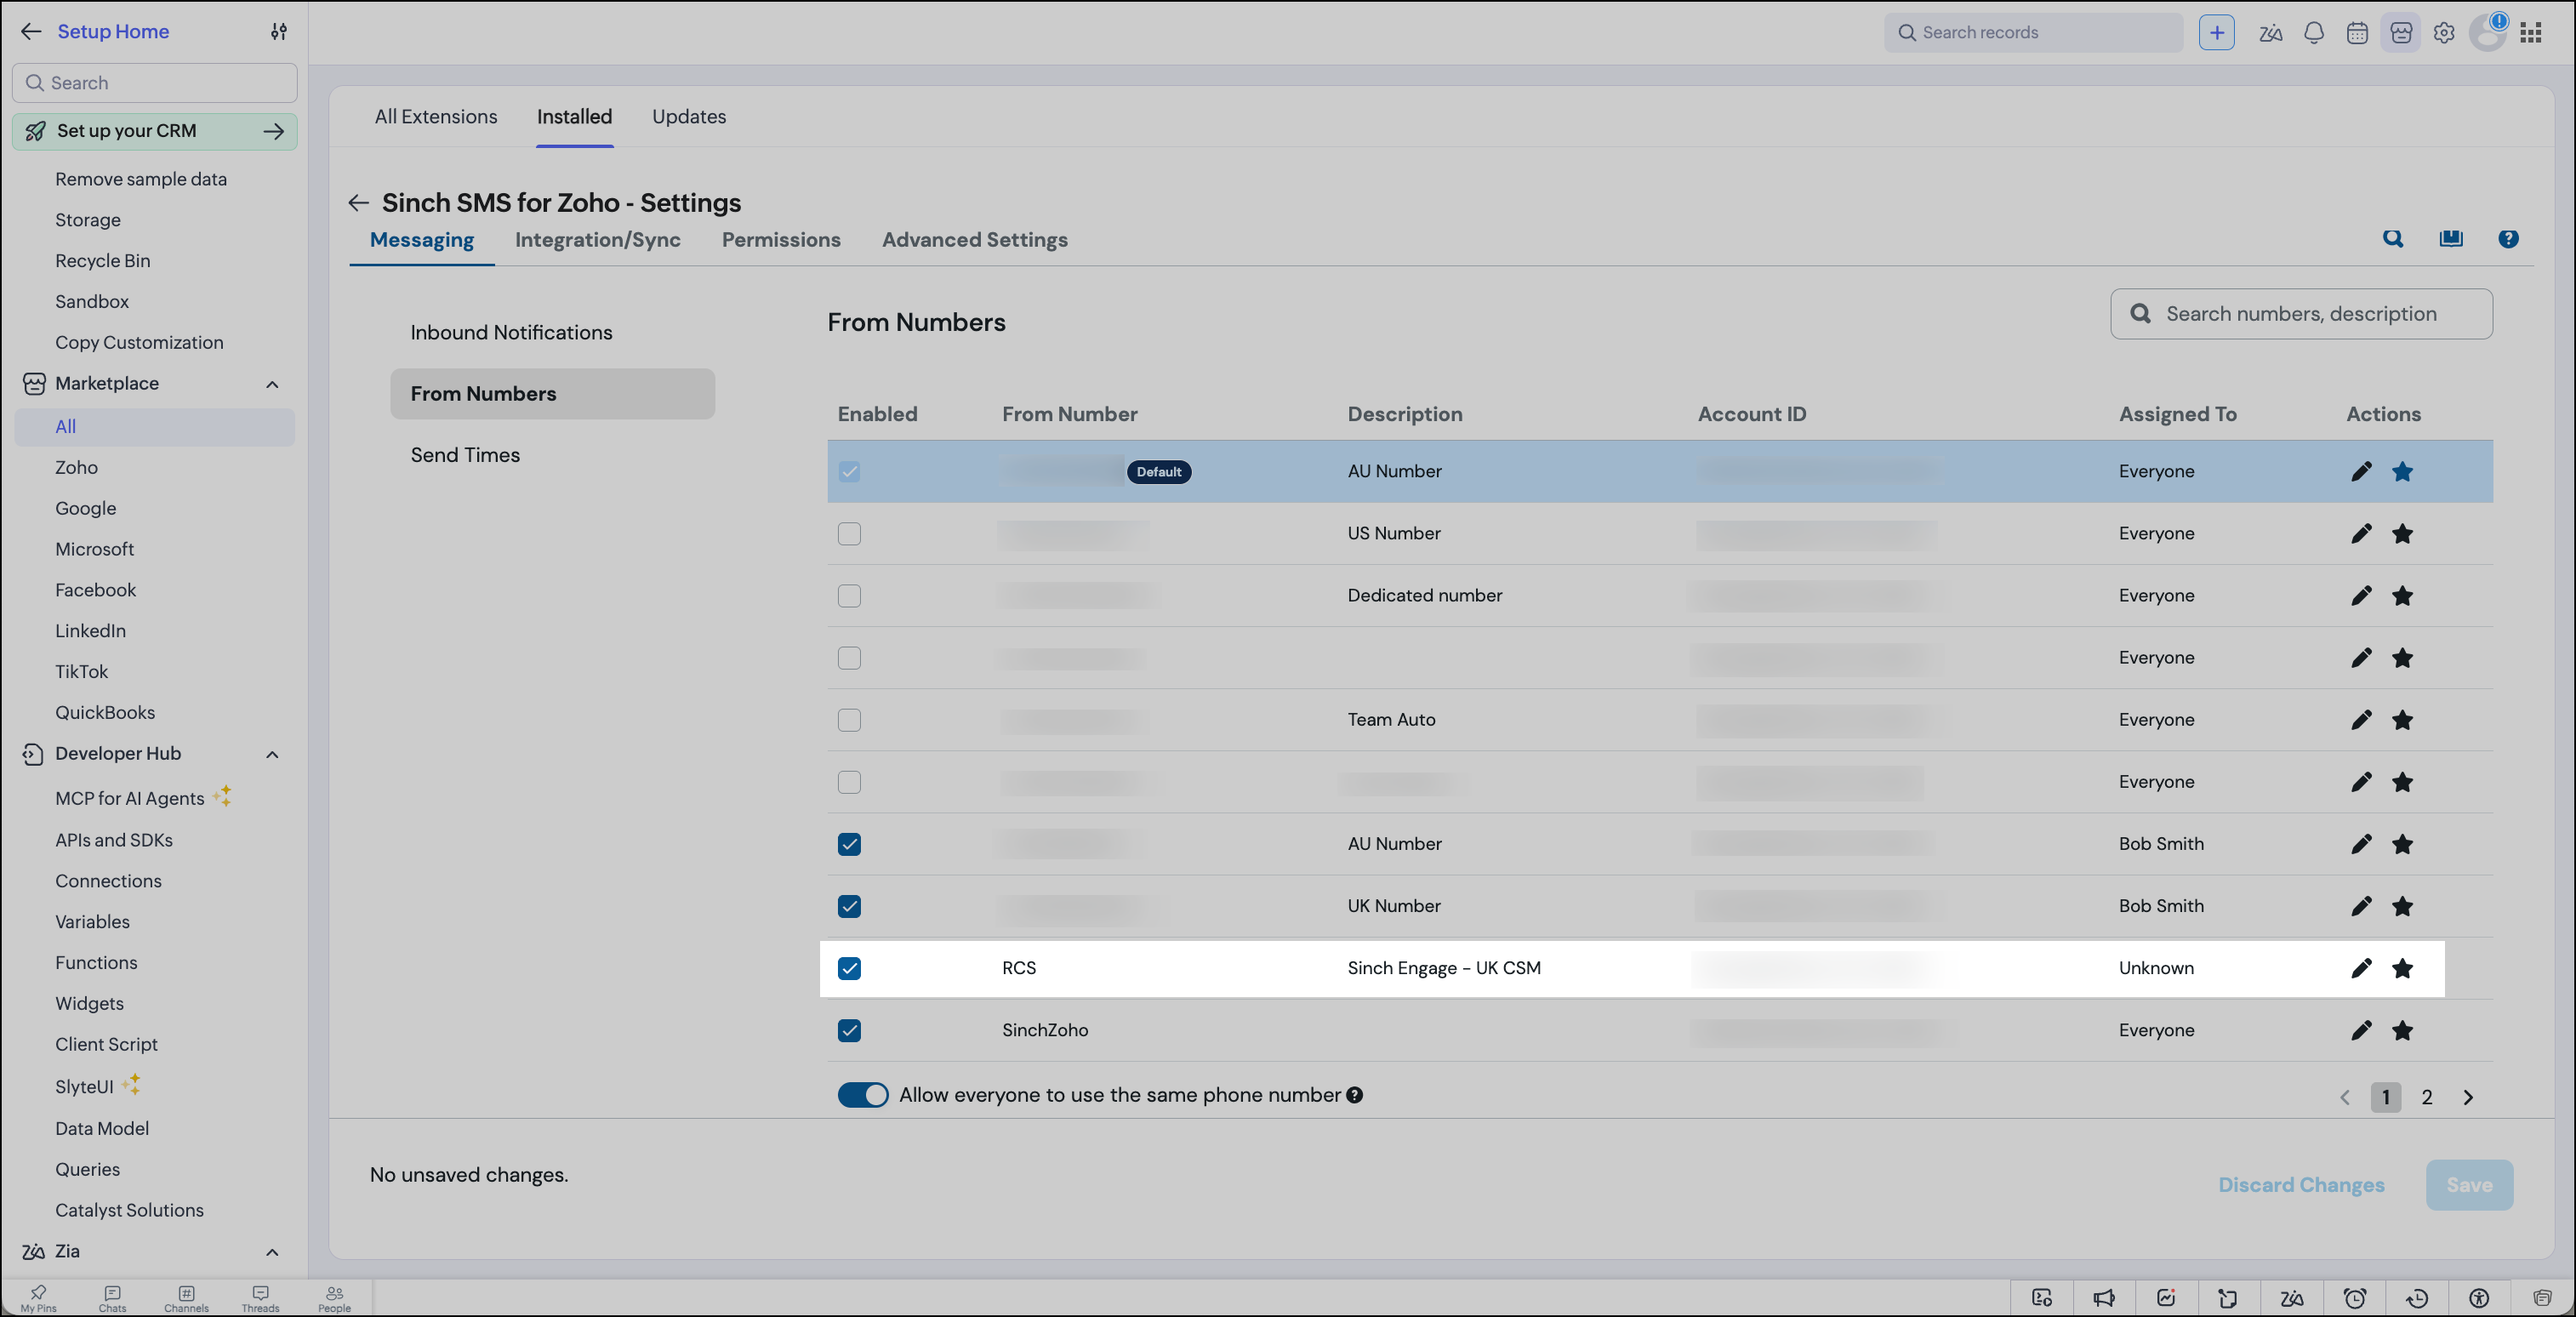Screen dimensions: 2576x1317
Task: Collapse the Zia section
Action: pyautogui.click(x=272, y=1252)
